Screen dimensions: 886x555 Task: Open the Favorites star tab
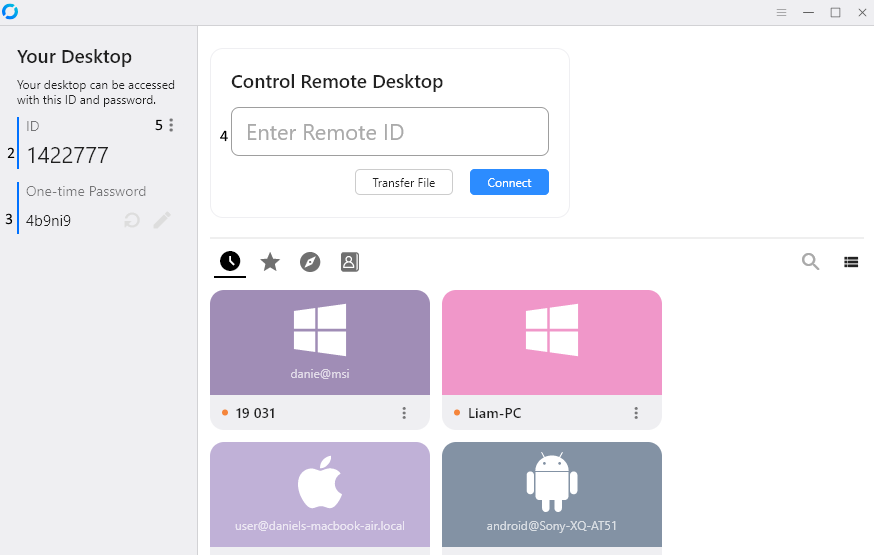coord(270,262)
